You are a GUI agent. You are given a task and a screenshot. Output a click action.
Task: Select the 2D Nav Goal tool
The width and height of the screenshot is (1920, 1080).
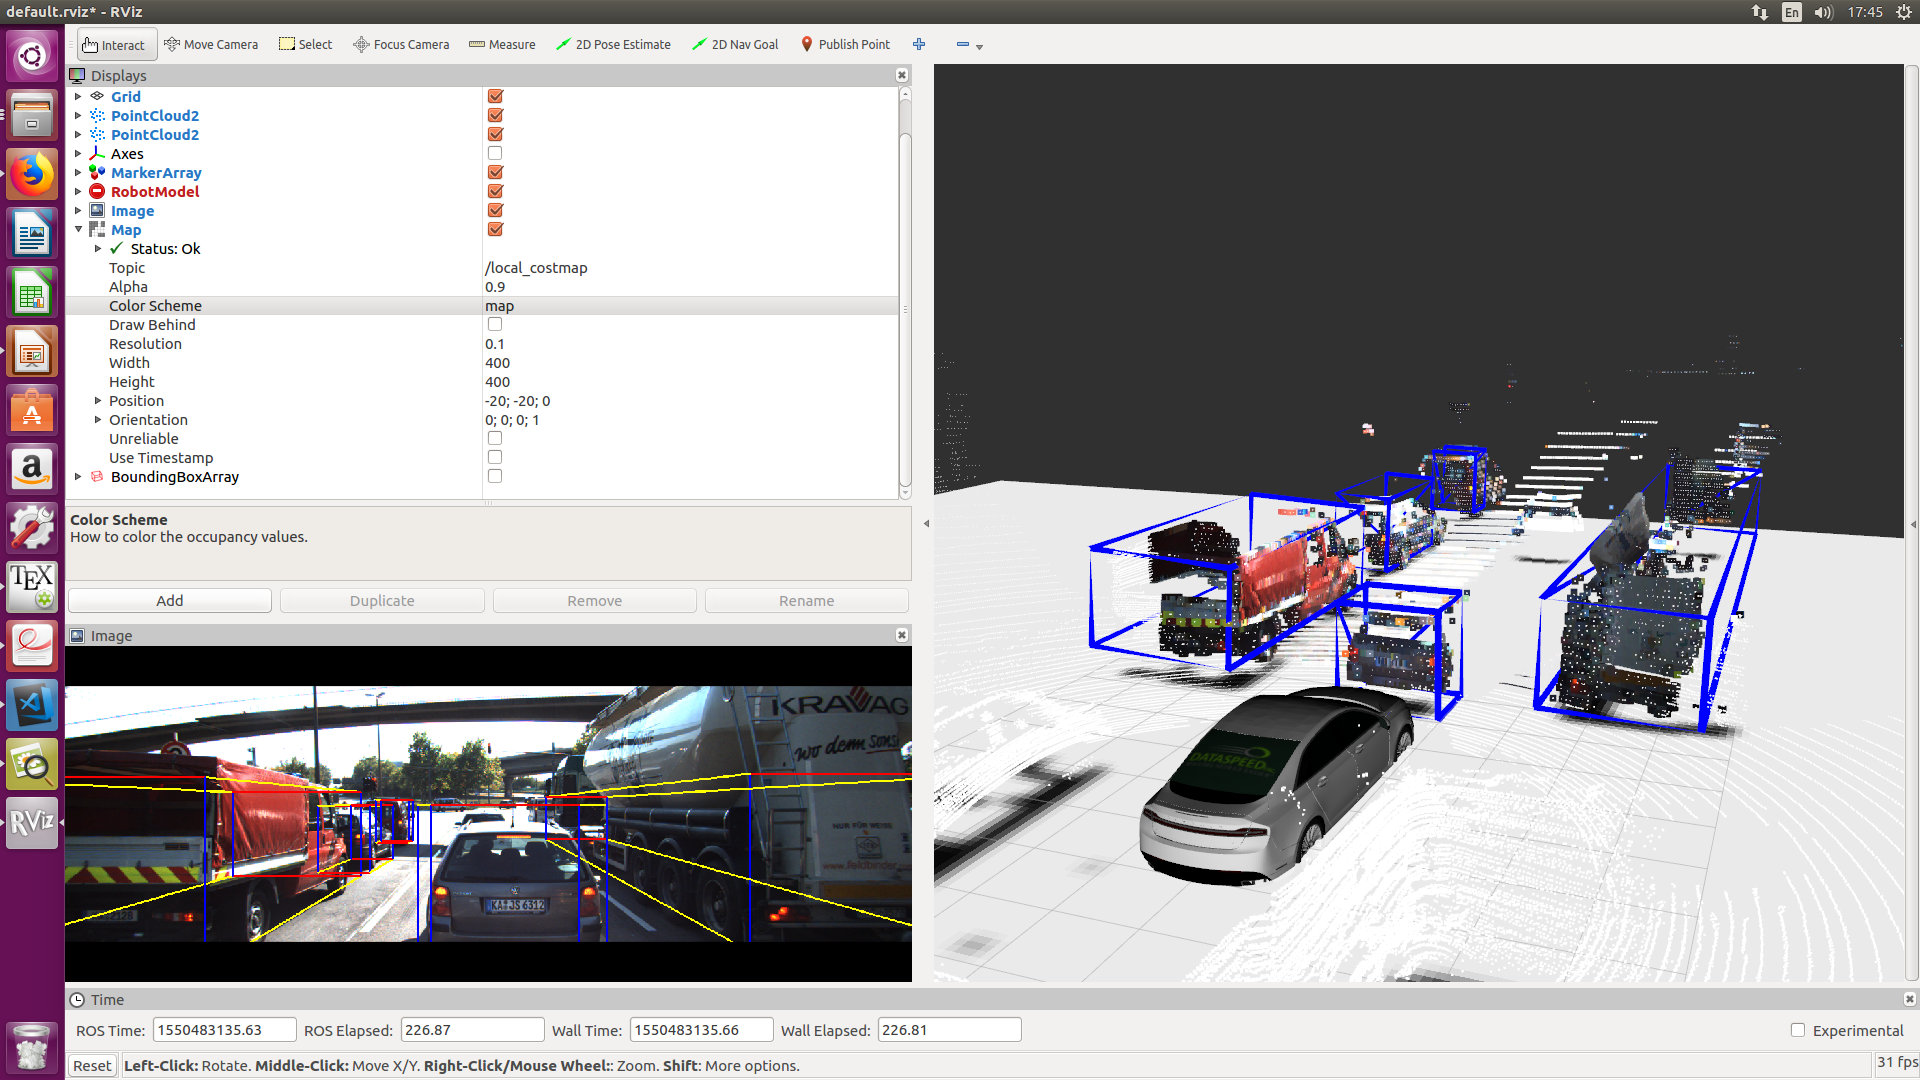click(x=735, y=44)
